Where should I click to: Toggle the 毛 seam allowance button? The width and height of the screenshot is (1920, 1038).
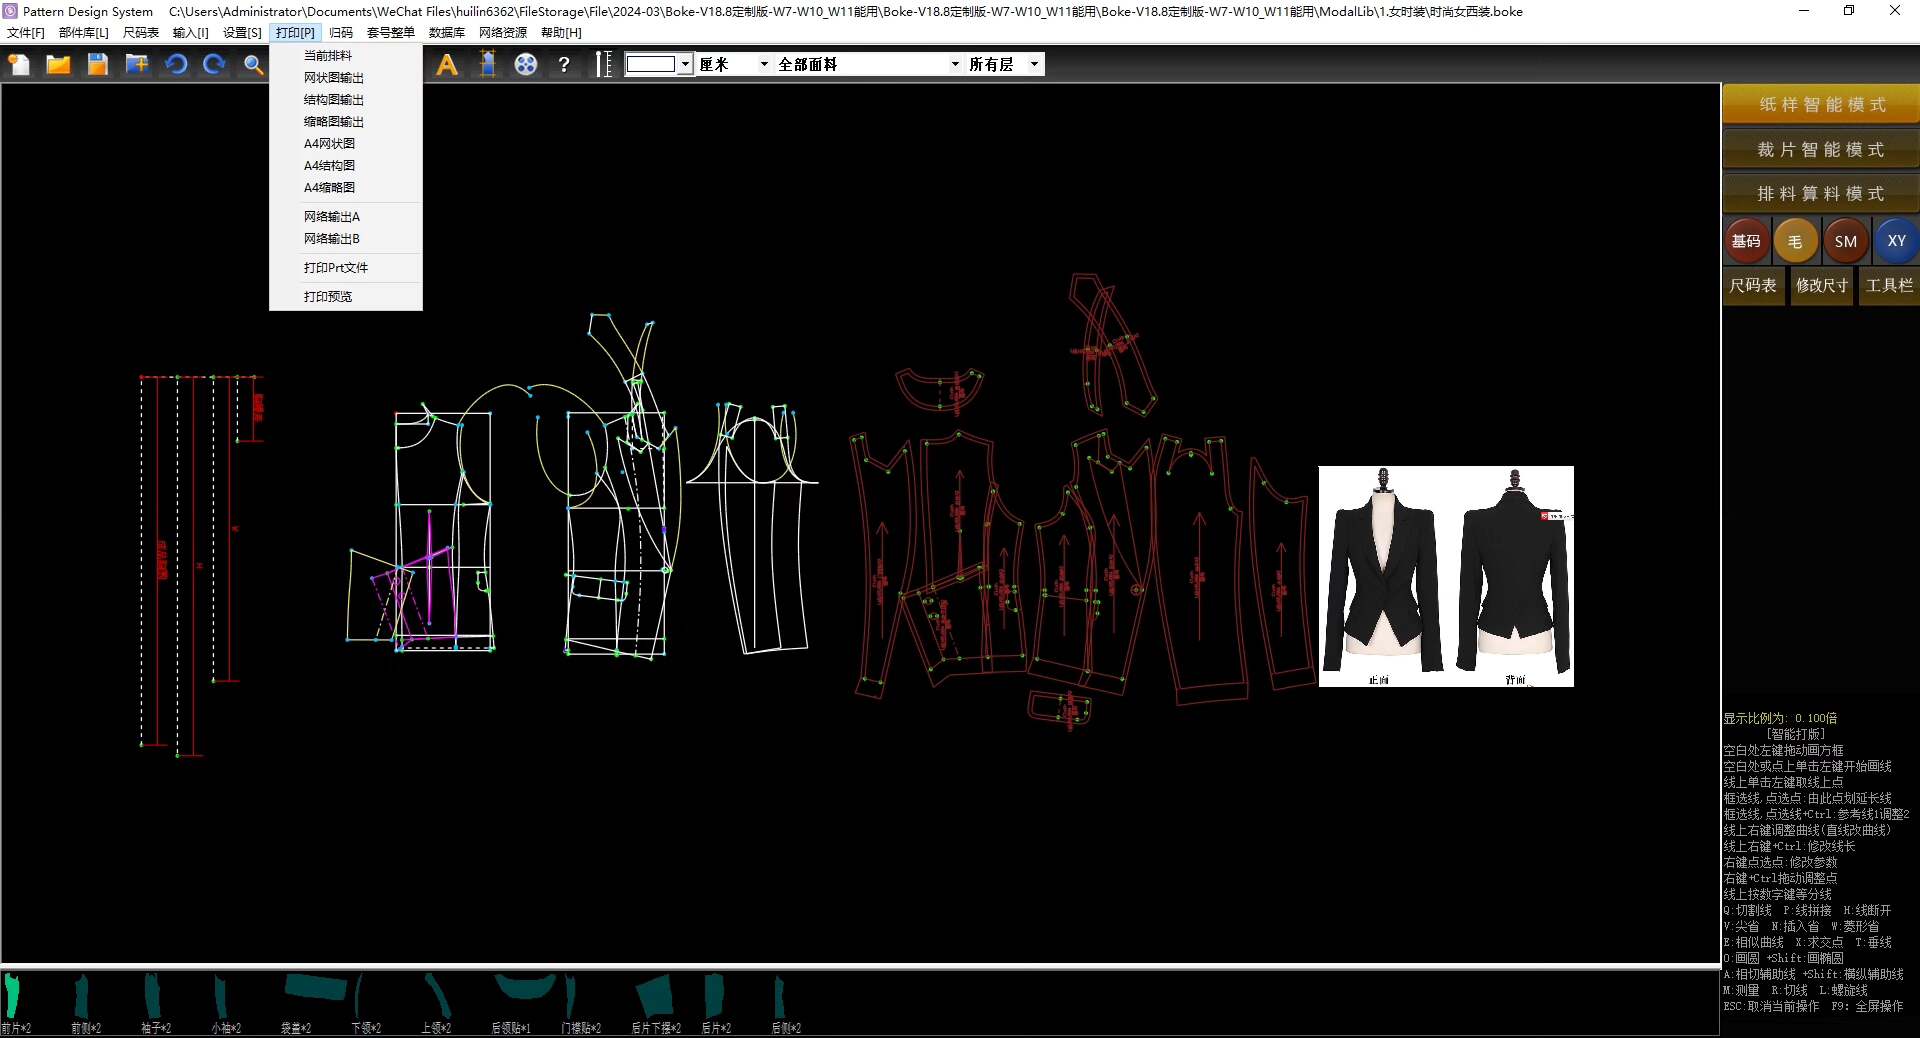(x=1795, y=241)
